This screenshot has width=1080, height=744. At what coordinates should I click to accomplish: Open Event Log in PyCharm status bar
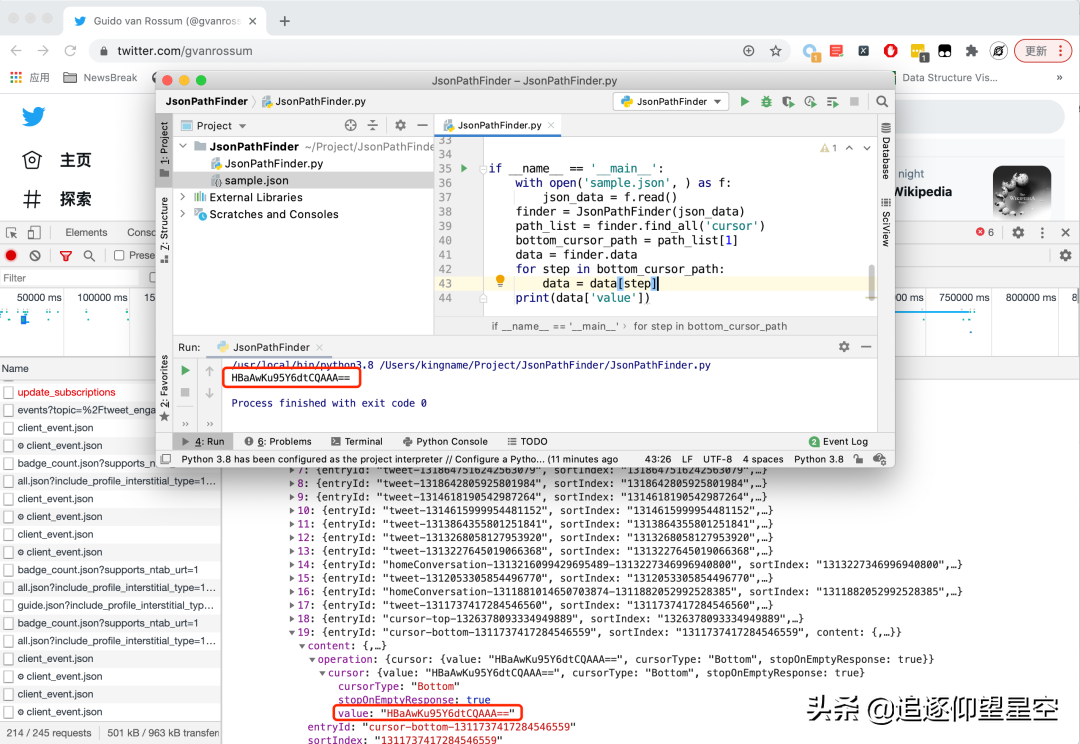(x=838, y=442)
